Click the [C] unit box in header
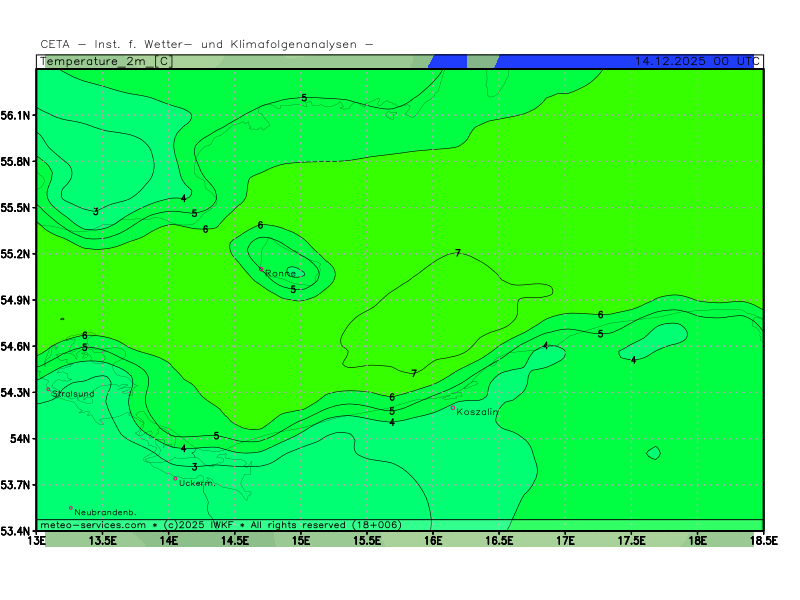Viewport: 800px width, 600px height. [164, 61]
